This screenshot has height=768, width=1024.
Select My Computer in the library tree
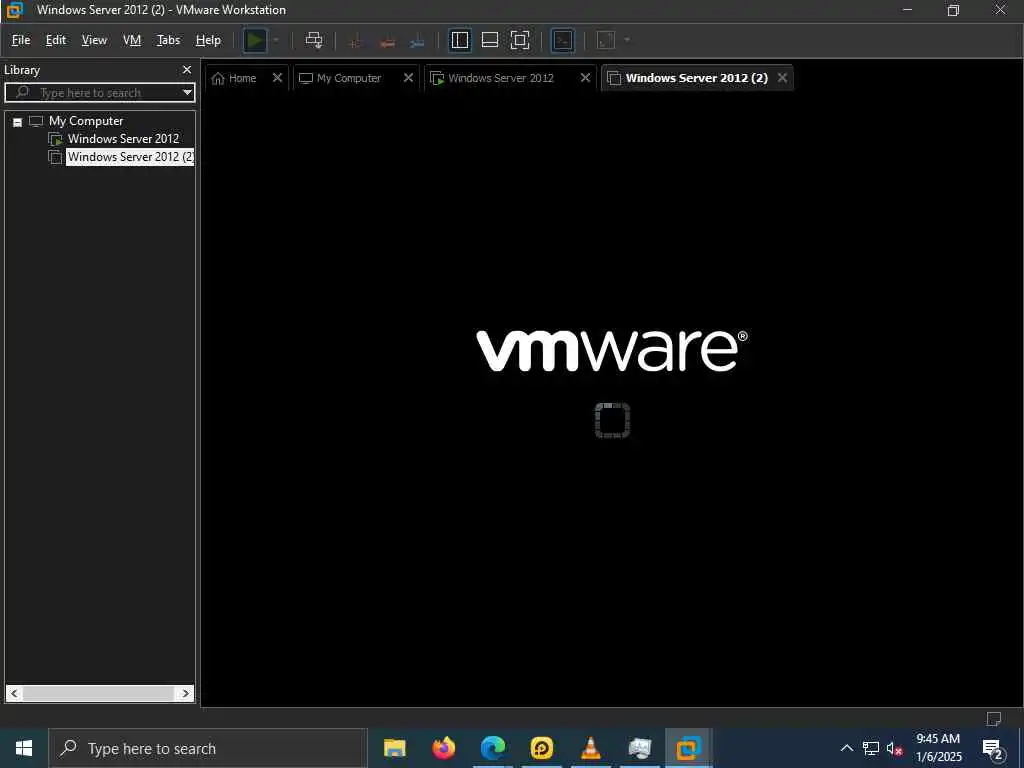point(86,121)
